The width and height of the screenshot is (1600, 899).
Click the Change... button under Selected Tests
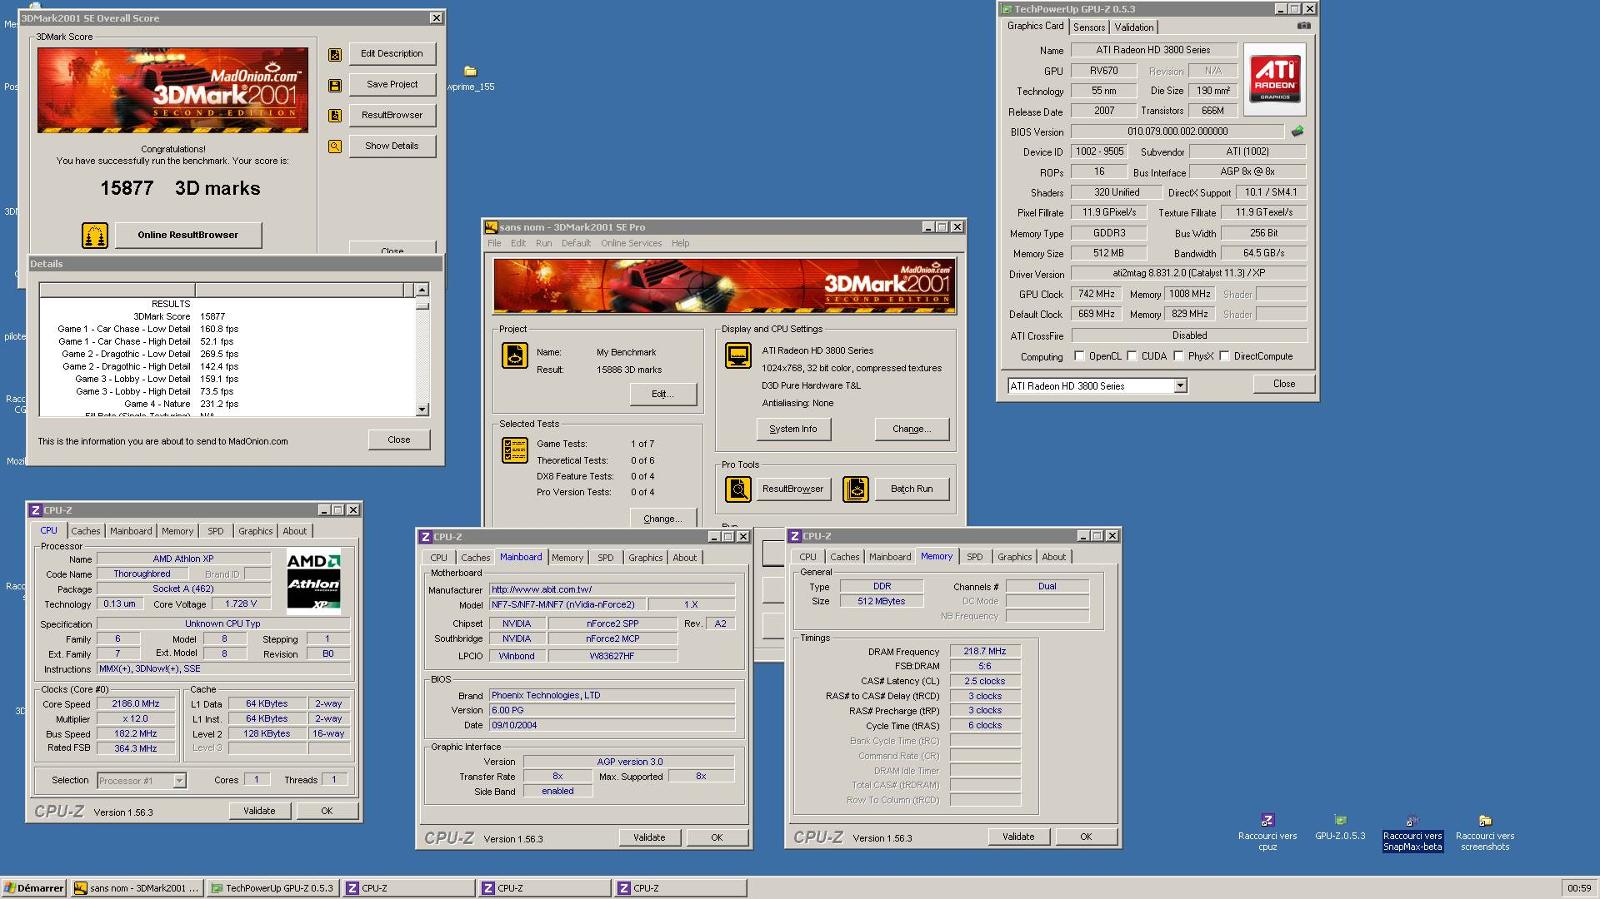coord(663,519)
